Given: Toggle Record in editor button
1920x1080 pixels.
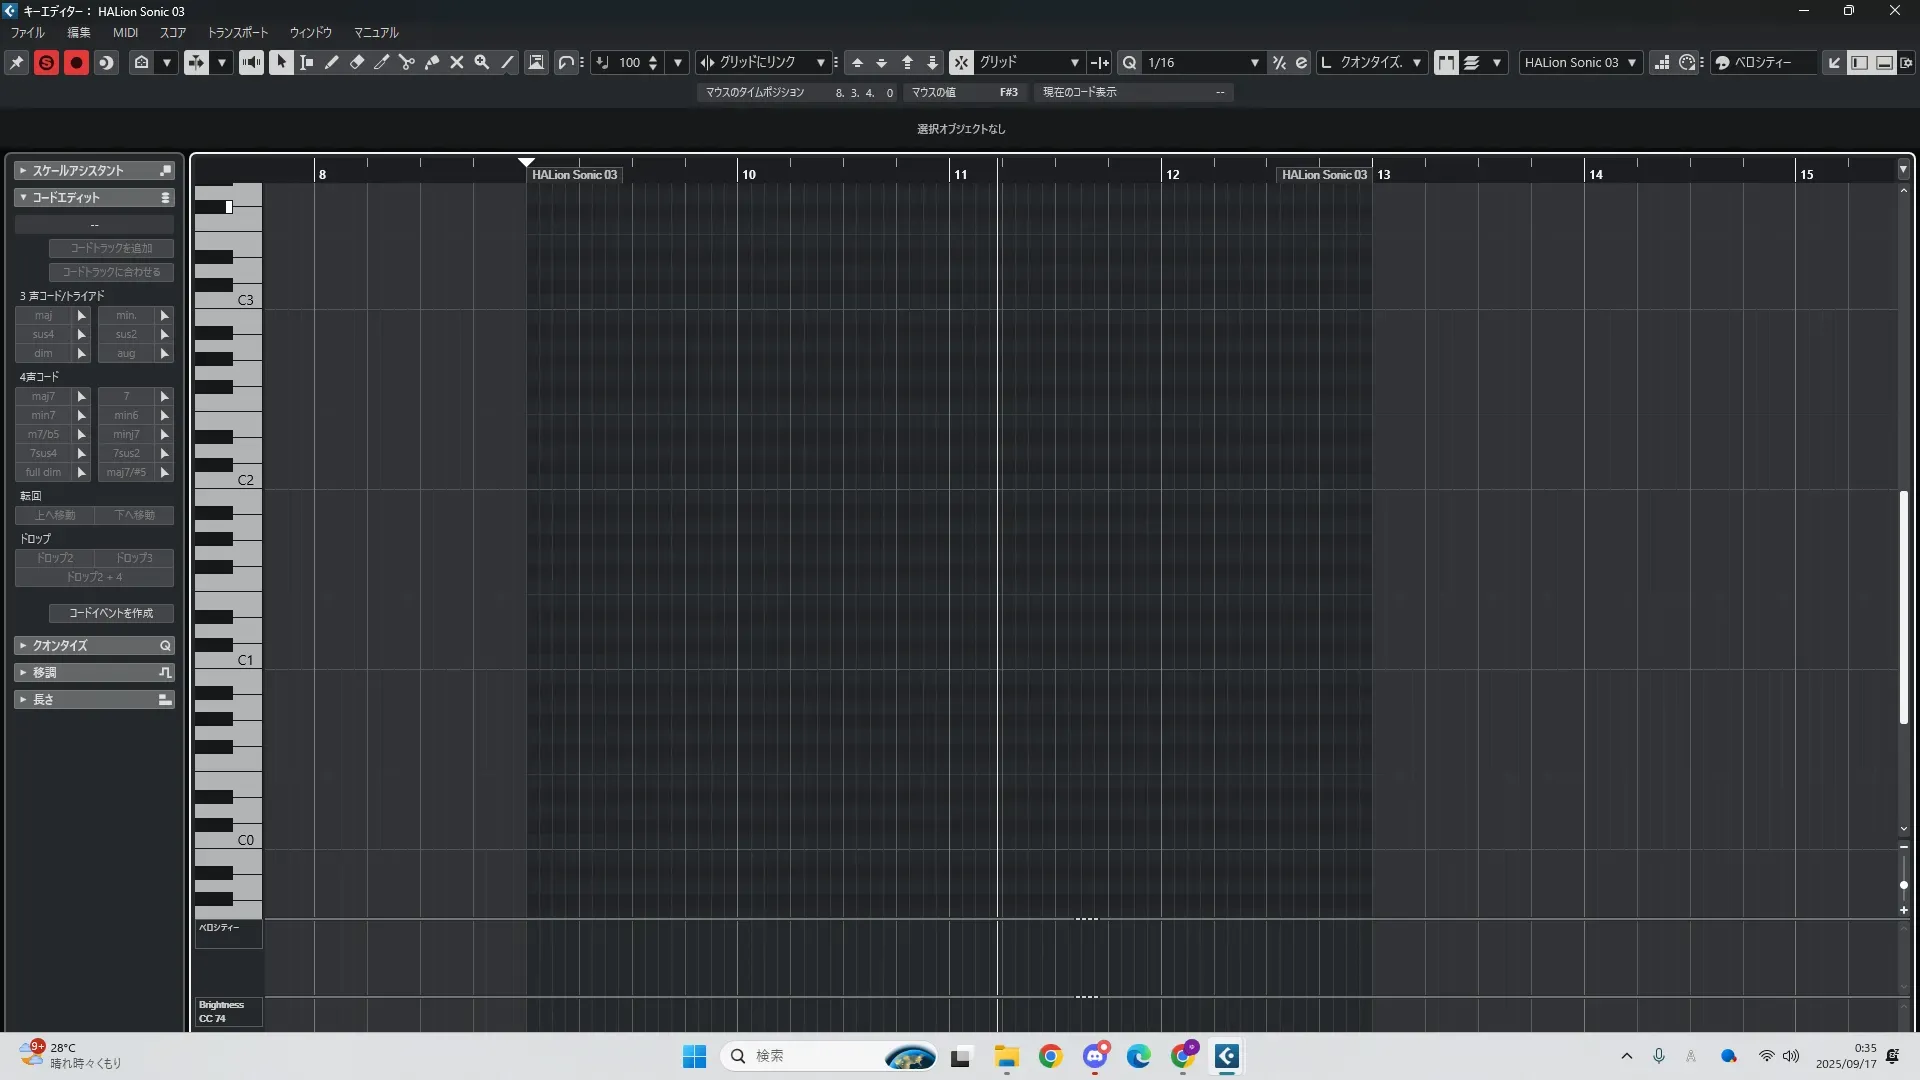Looking at the screenshot, I should 76,62.
